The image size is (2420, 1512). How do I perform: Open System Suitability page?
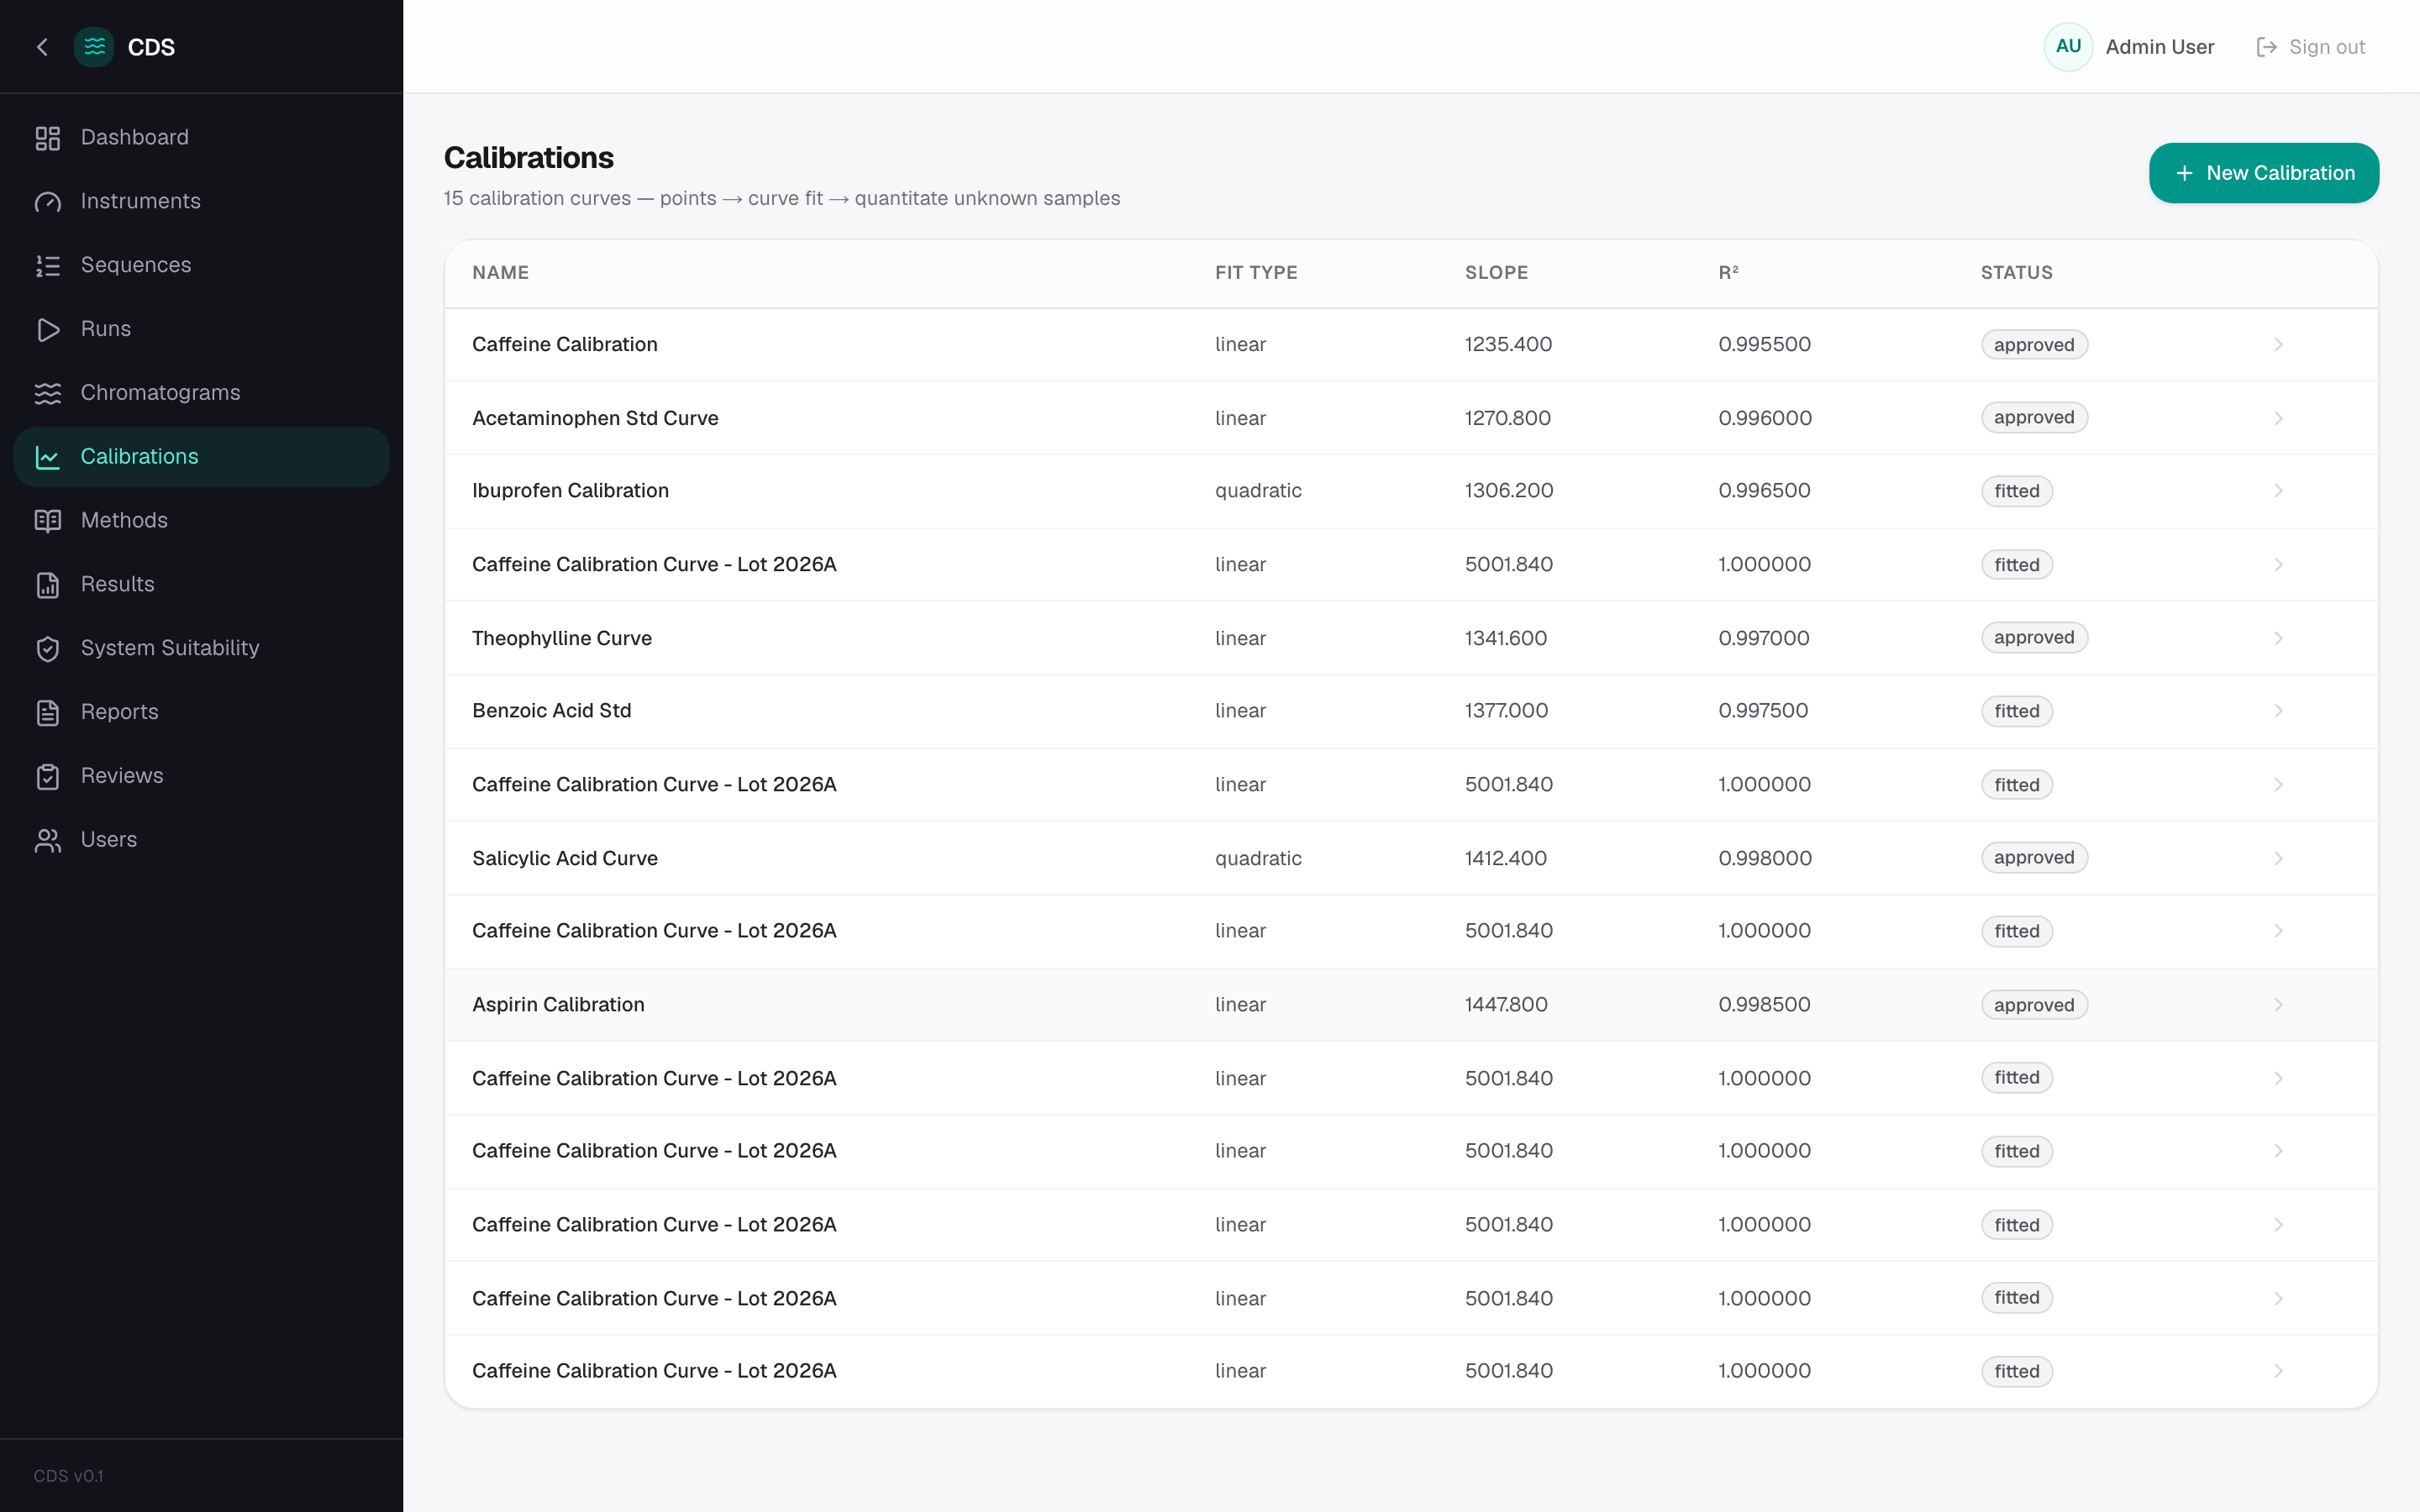tap(201, 649)
